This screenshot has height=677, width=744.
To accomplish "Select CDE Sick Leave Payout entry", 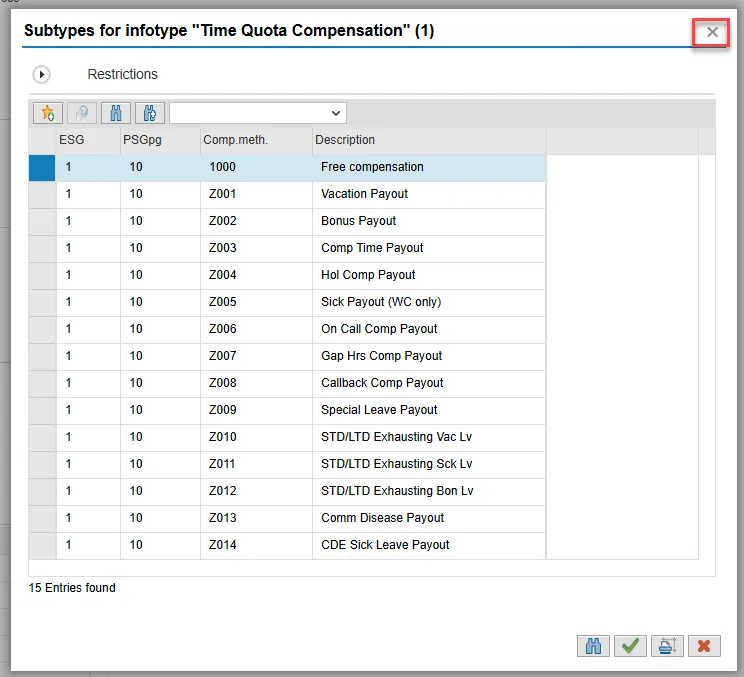I will point(385,545).
